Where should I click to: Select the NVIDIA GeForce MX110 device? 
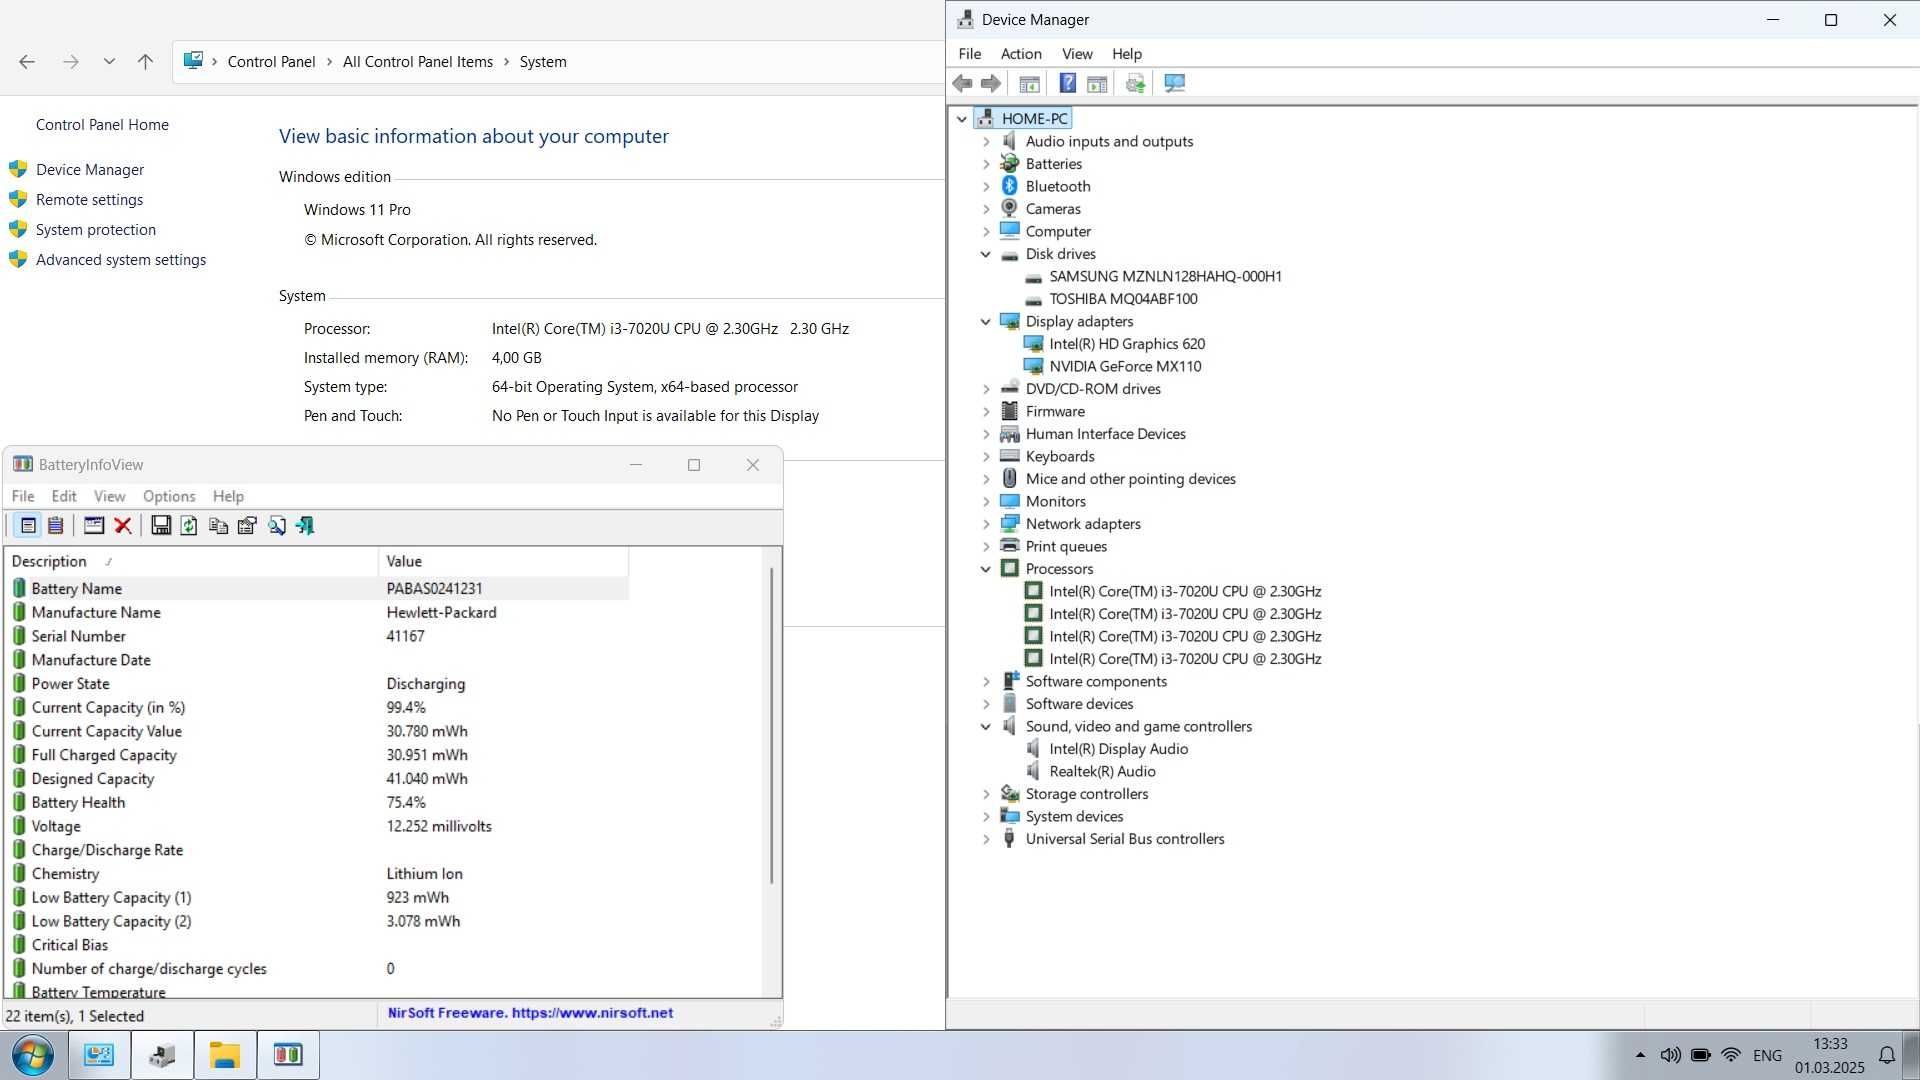click(x=1125, y=367)
